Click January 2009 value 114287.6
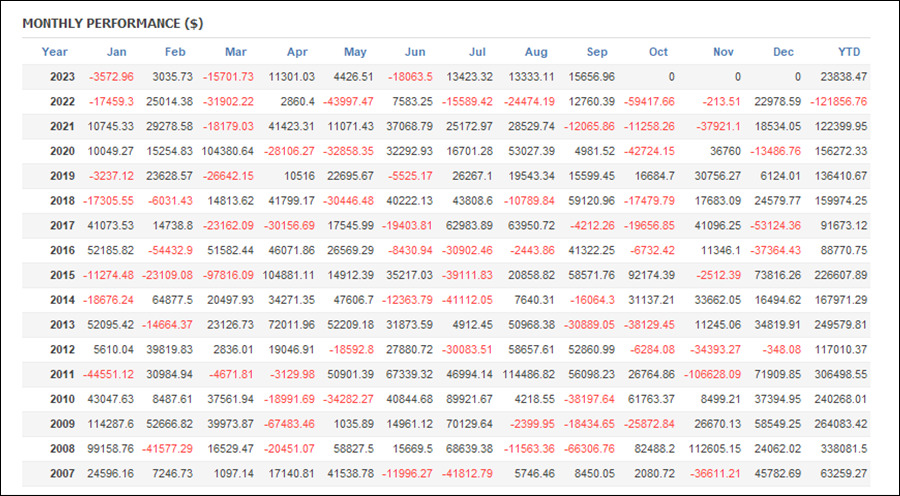The height and width of the screenshot is (496, 900). click(x=111, y=424)
